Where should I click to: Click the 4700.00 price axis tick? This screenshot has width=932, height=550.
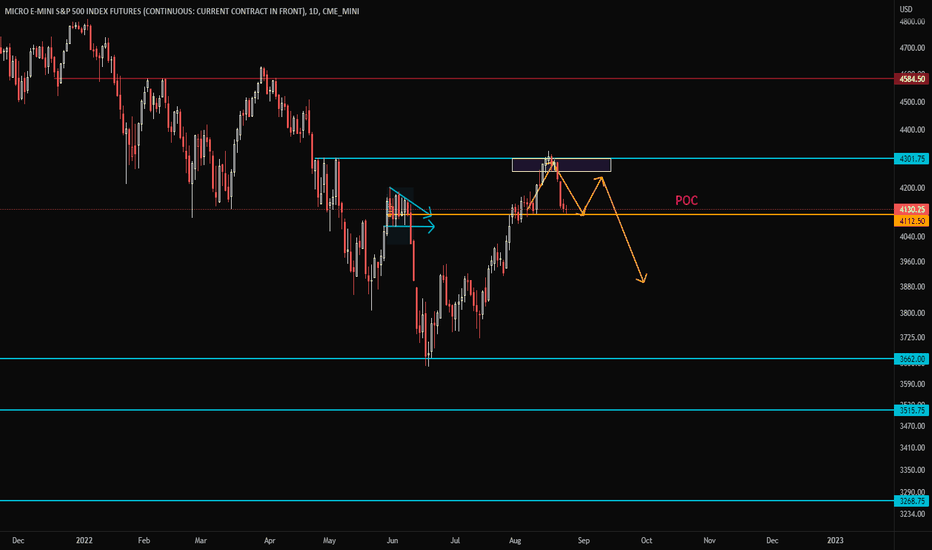click(912, 48)
